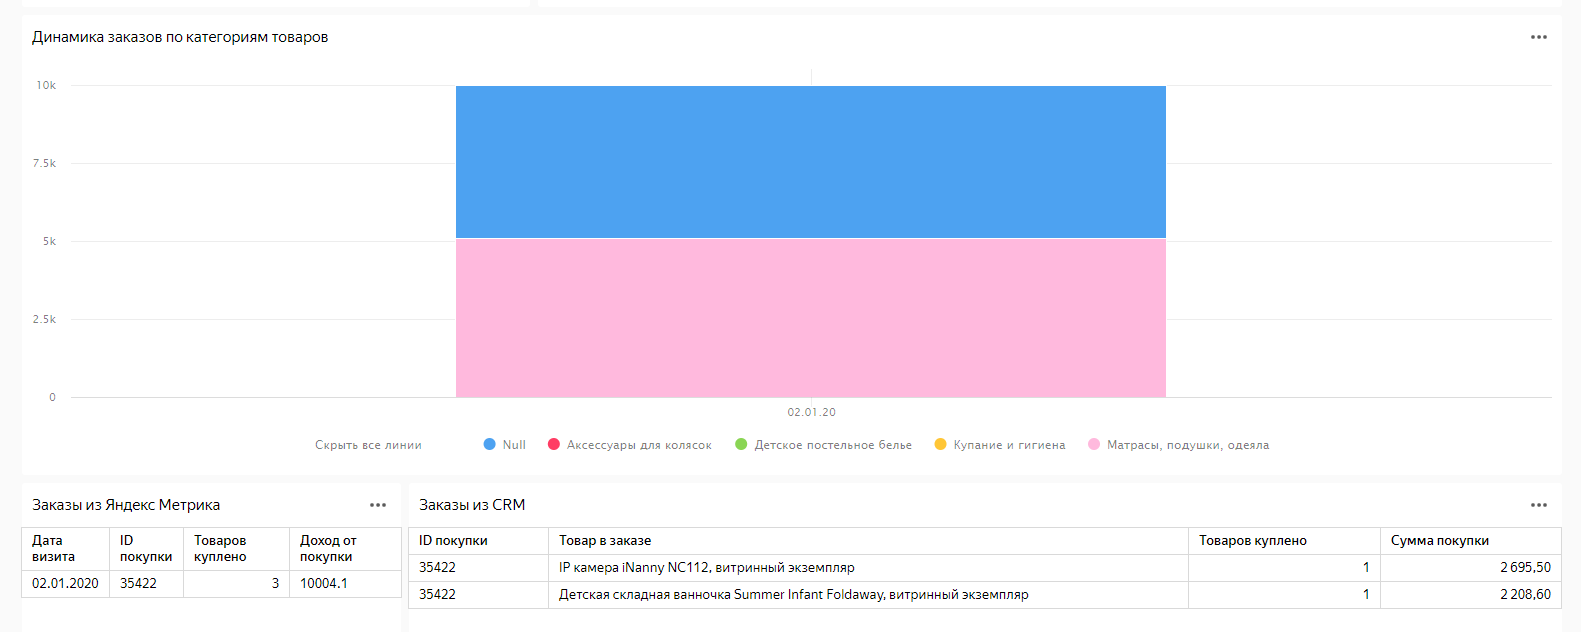Click the Скрыть все линии link
The image size is (1581, 632).
point(368,445)
